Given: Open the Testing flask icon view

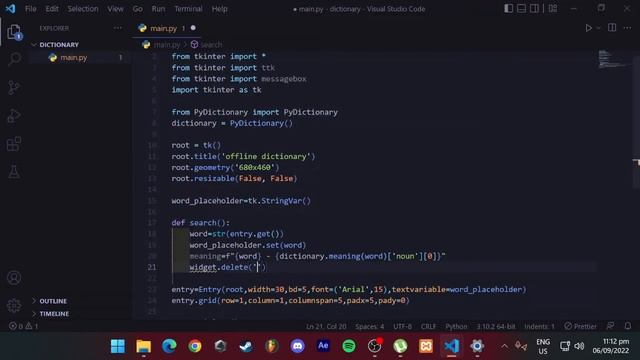Looking at the screenshot, I should tap(14, 172).
